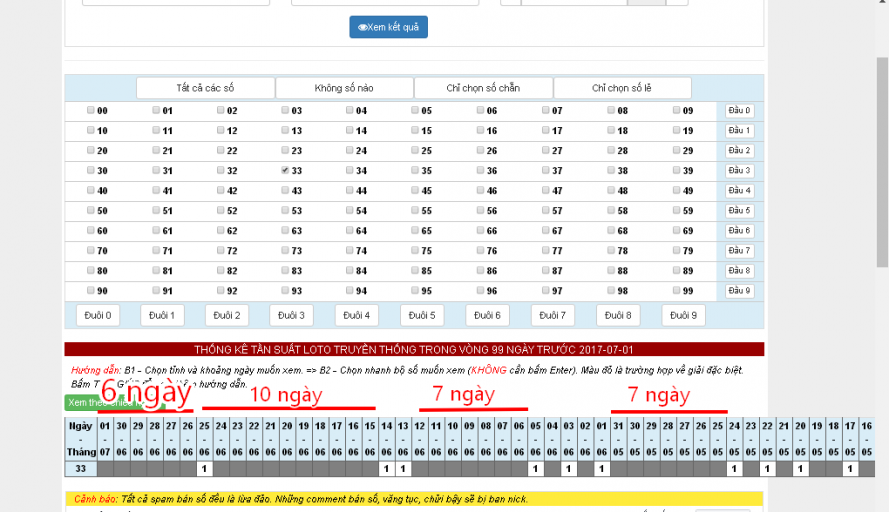889x512 pixels.
Task: Check the number 55 checkbox
Action: coord(416,211)
